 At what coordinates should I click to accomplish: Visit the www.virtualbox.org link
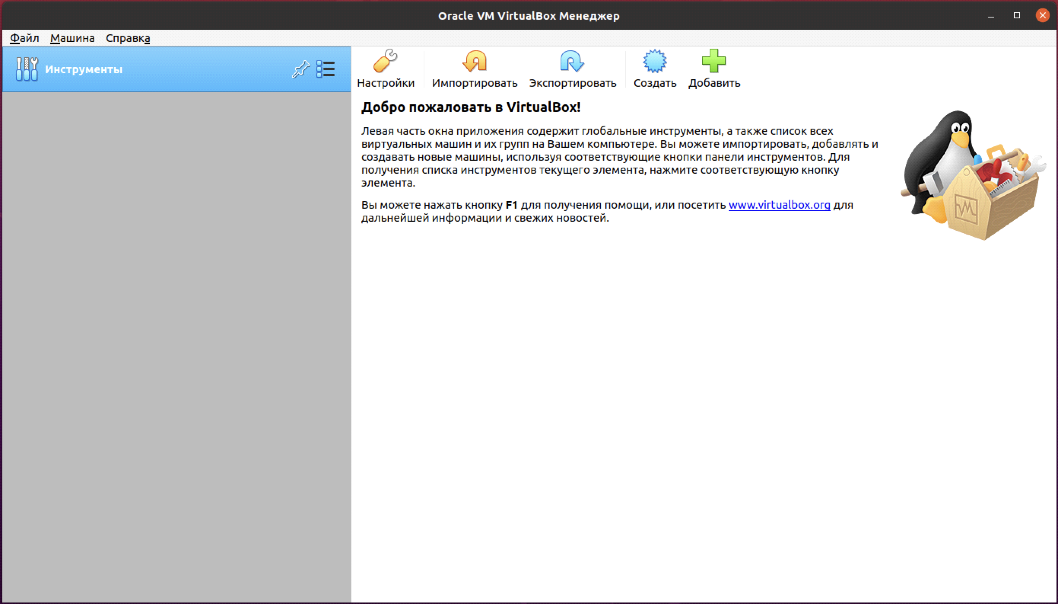click(779, 205)
